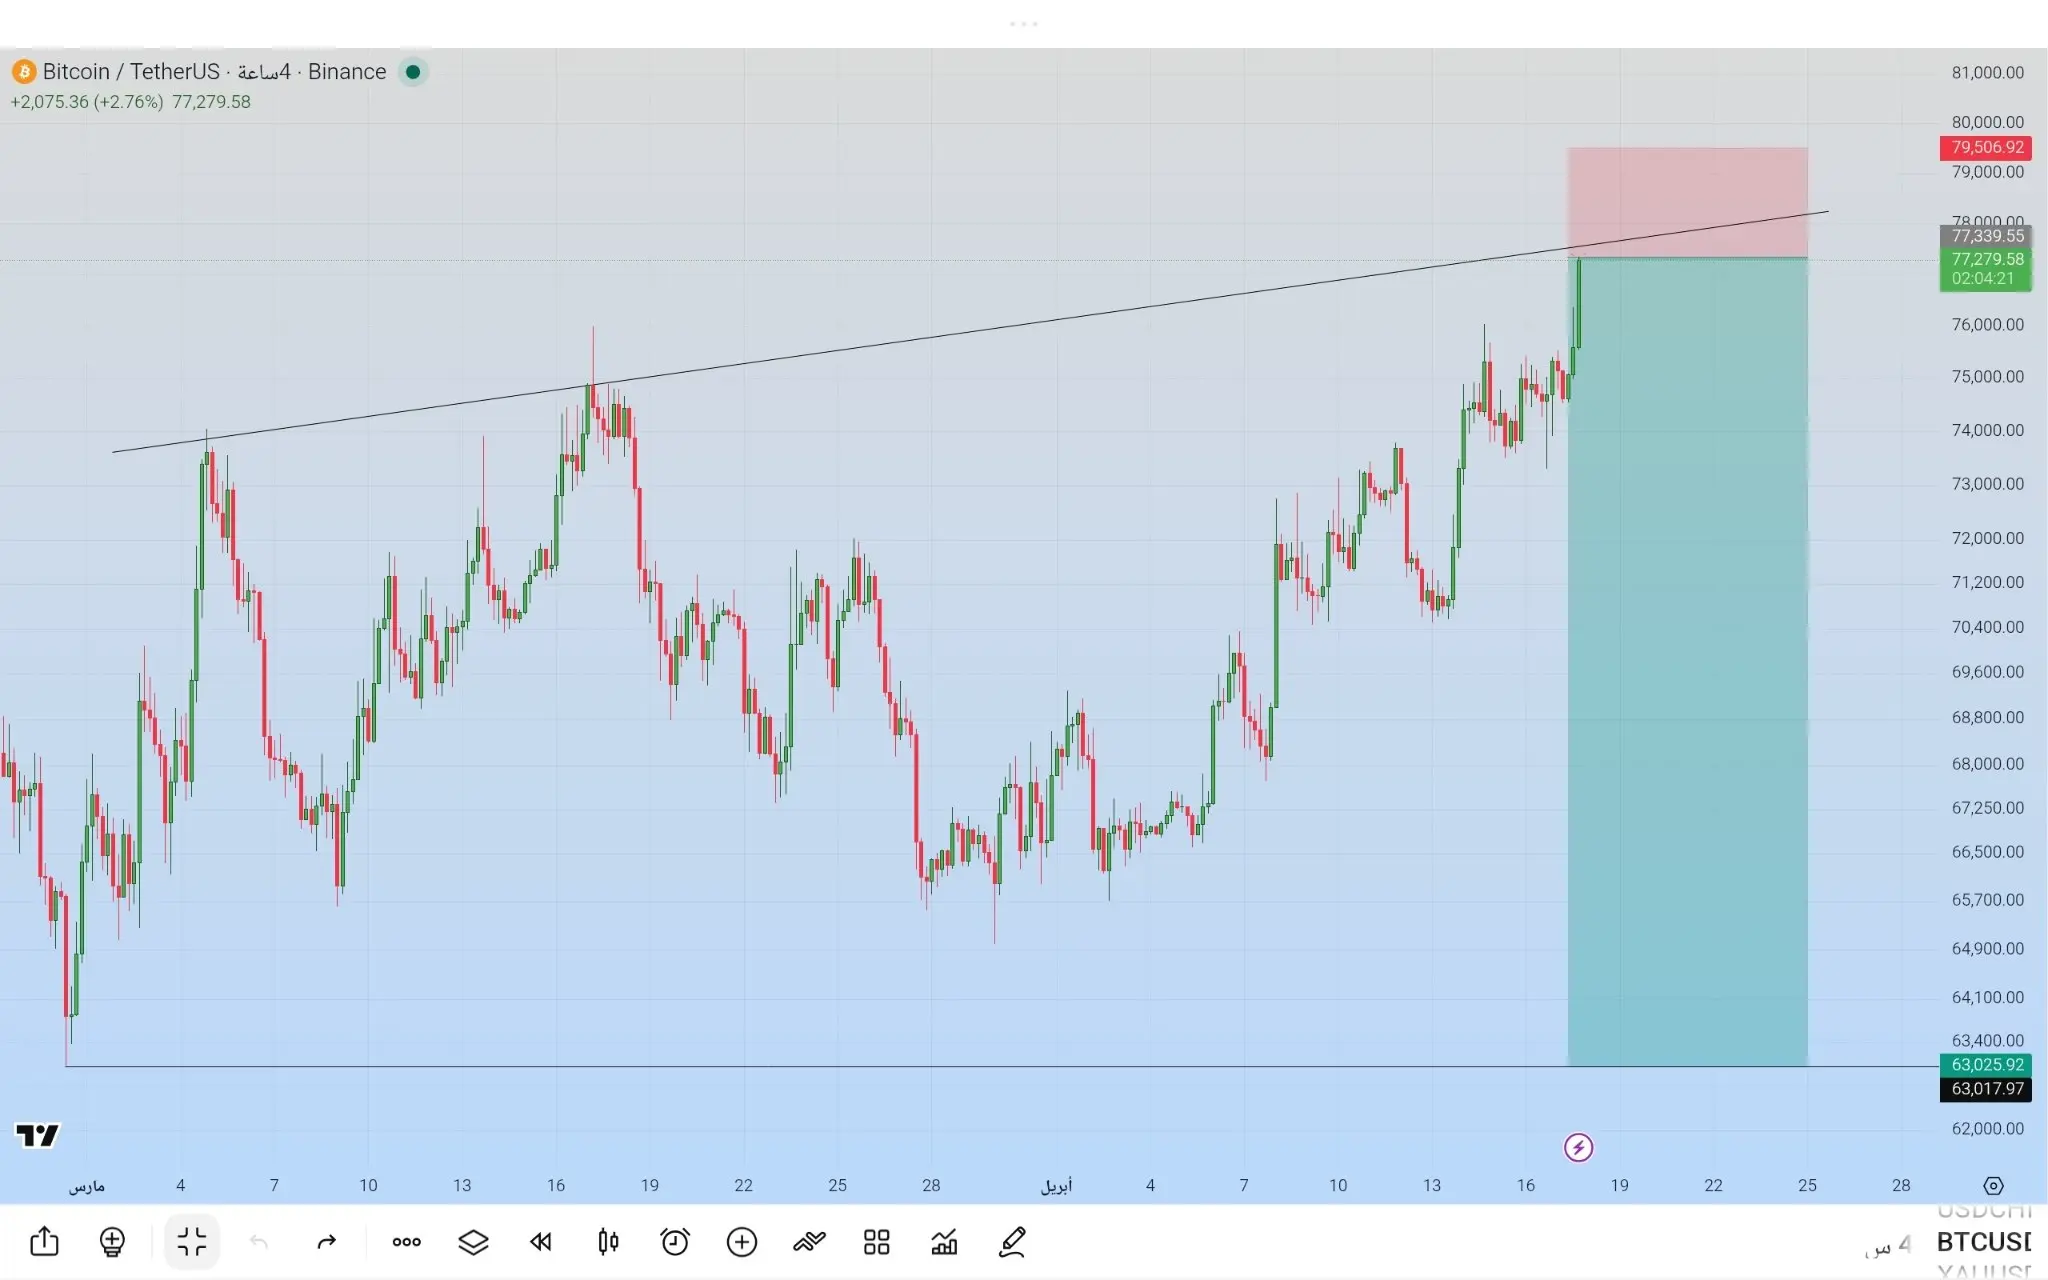Viewport: 2048px width, 1280px height.
Task: Start bar replay with rewind icon
Action: [541, 1242]
